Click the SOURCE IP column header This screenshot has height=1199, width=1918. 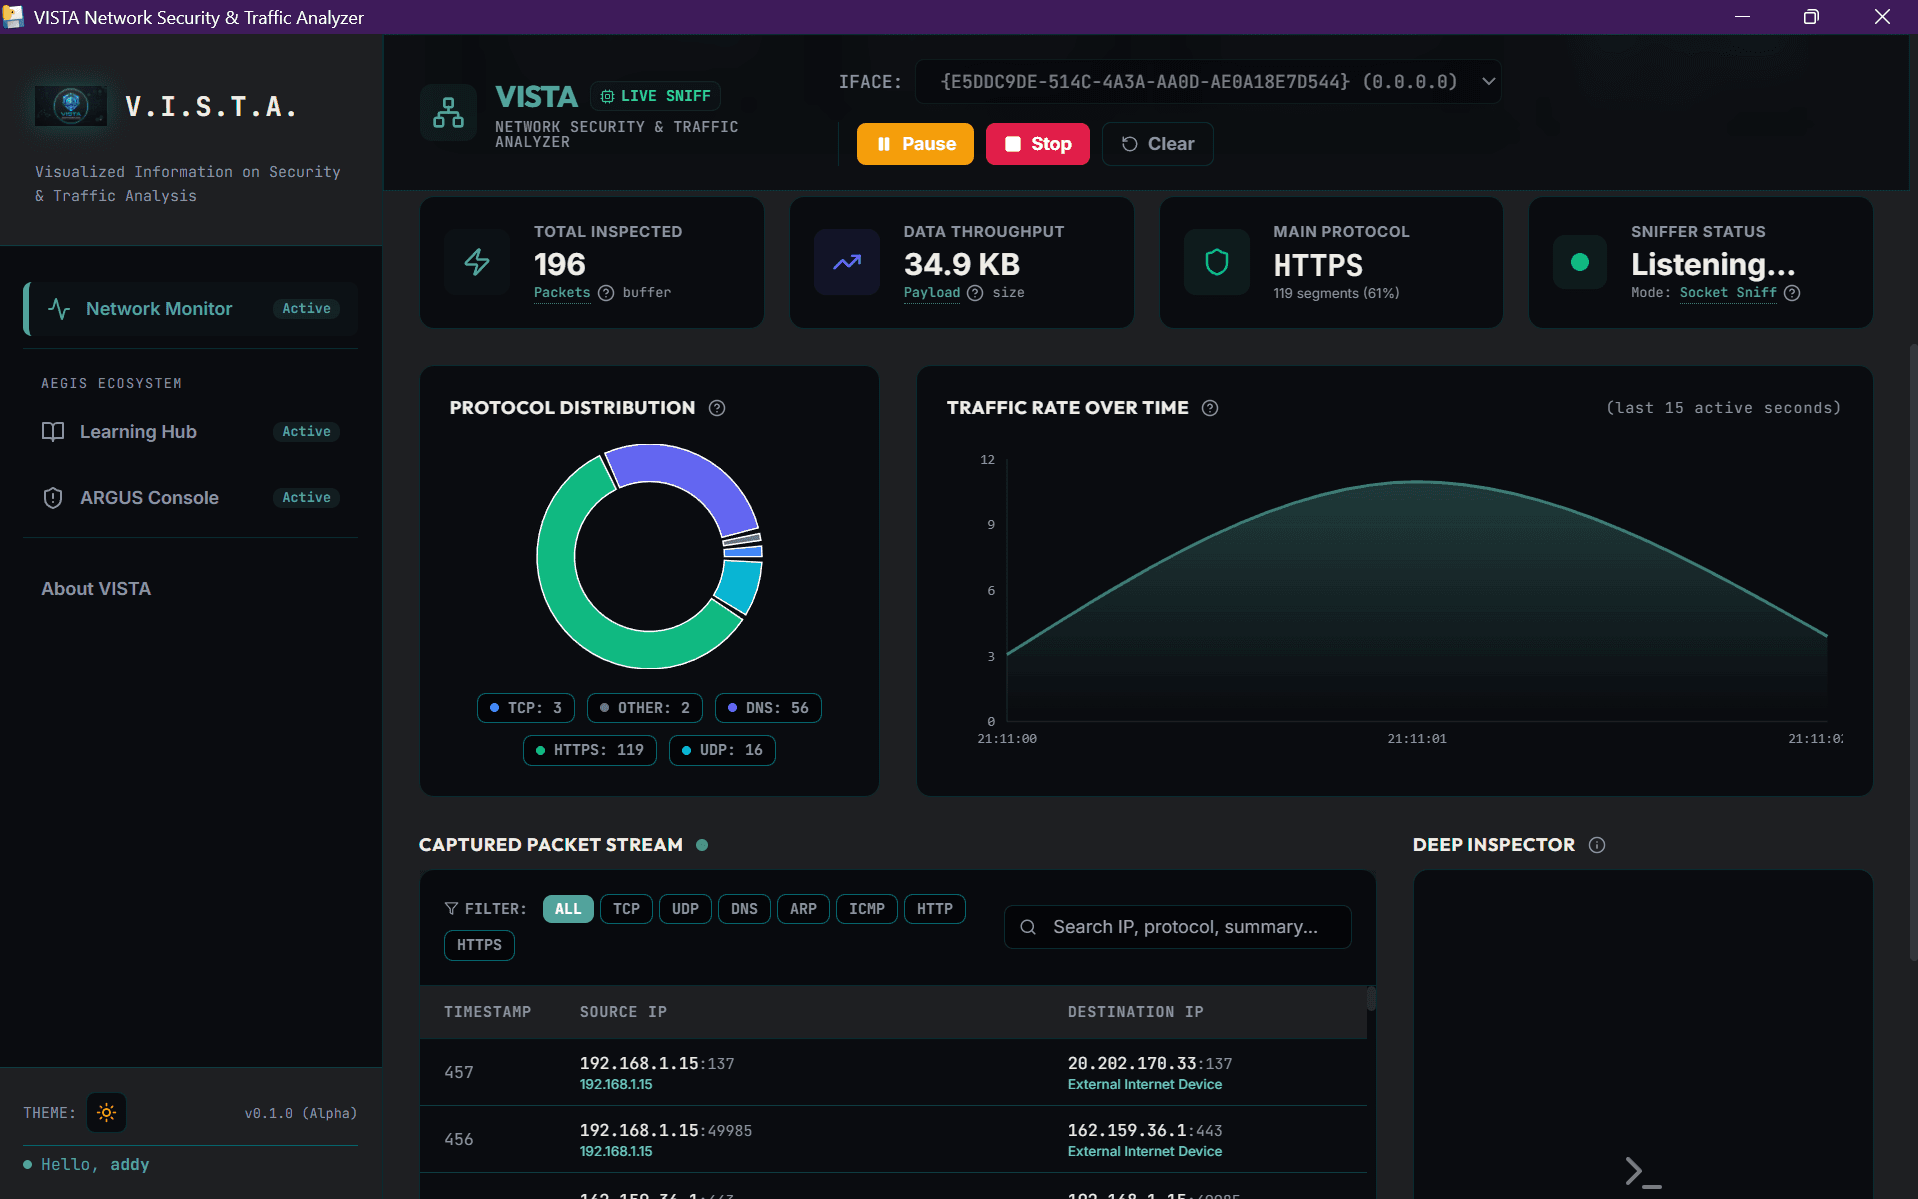pos(623,1012)
